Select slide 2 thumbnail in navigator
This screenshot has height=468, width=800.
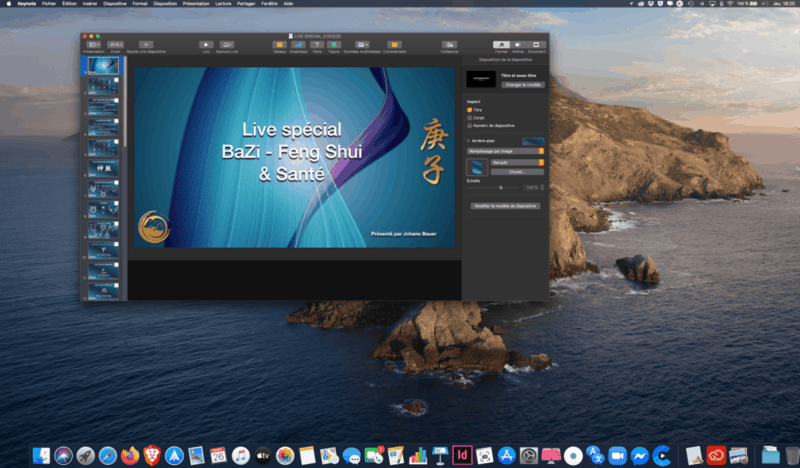tap(103, 86)
